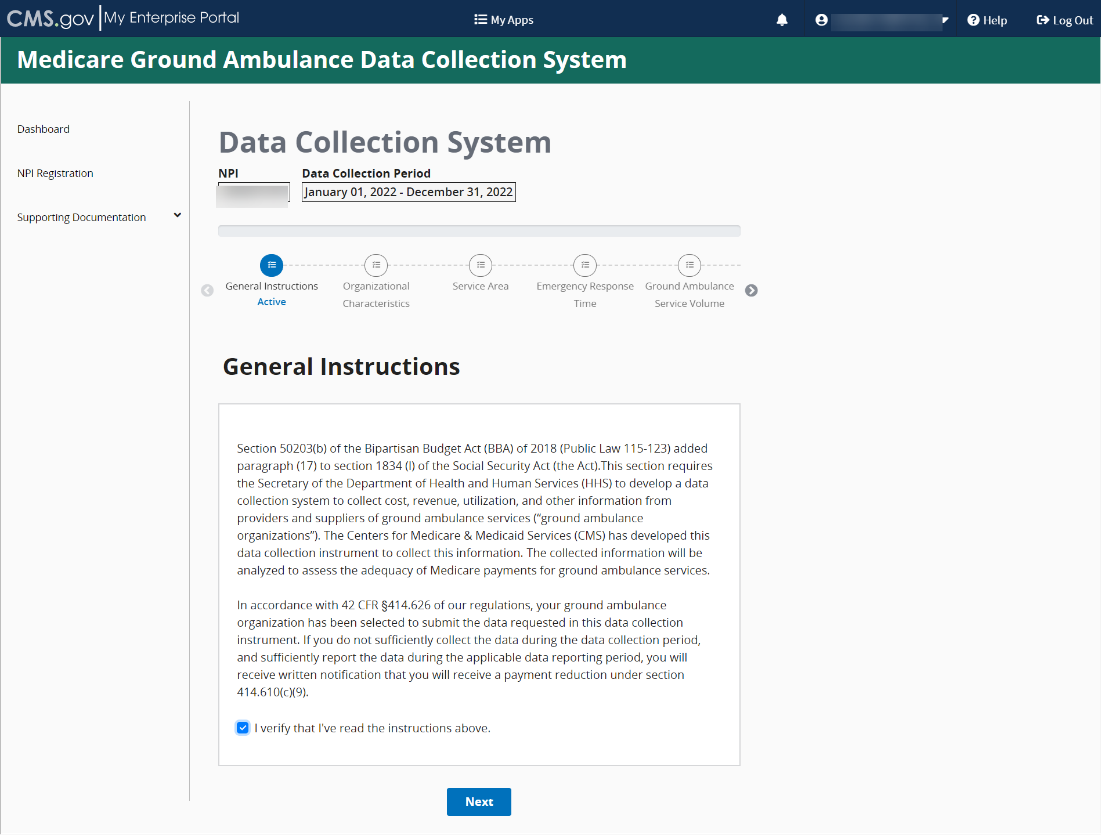Open the My Apps menu

pos(504,20)
